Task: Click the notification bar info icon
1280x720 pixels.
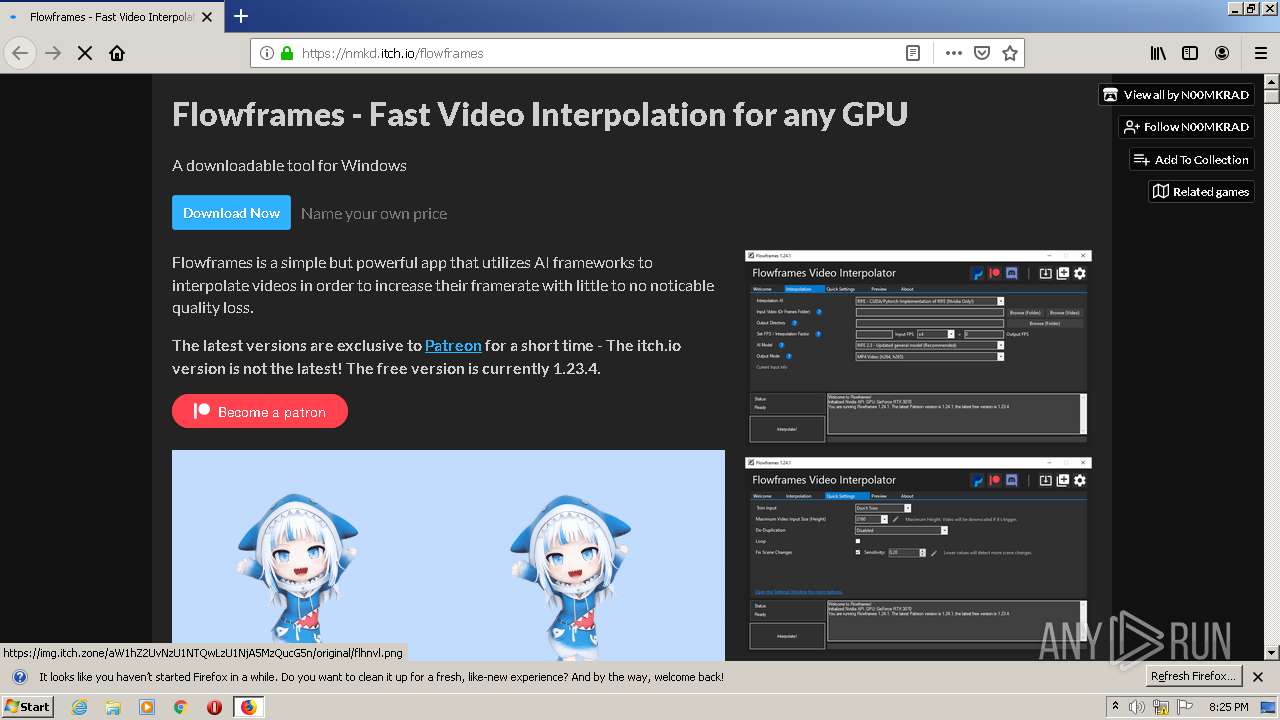Action: click(19, 677)
